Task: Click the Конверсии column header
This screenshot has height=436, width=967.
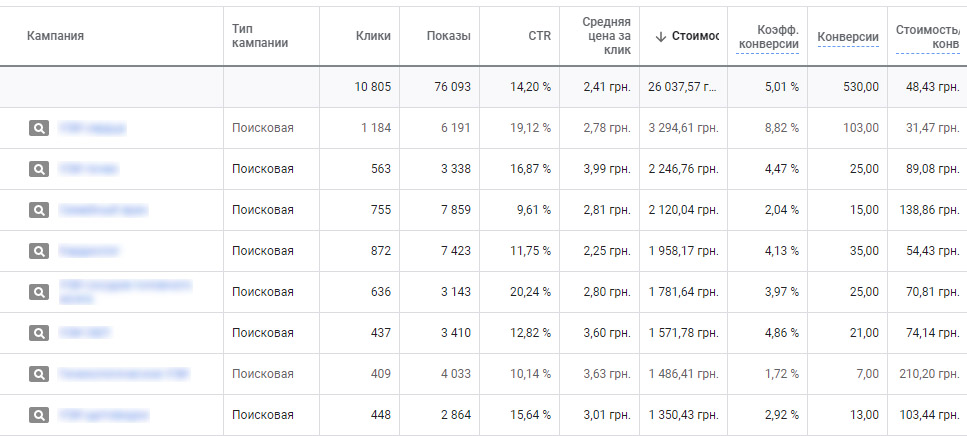Action: tap(848, 37)
